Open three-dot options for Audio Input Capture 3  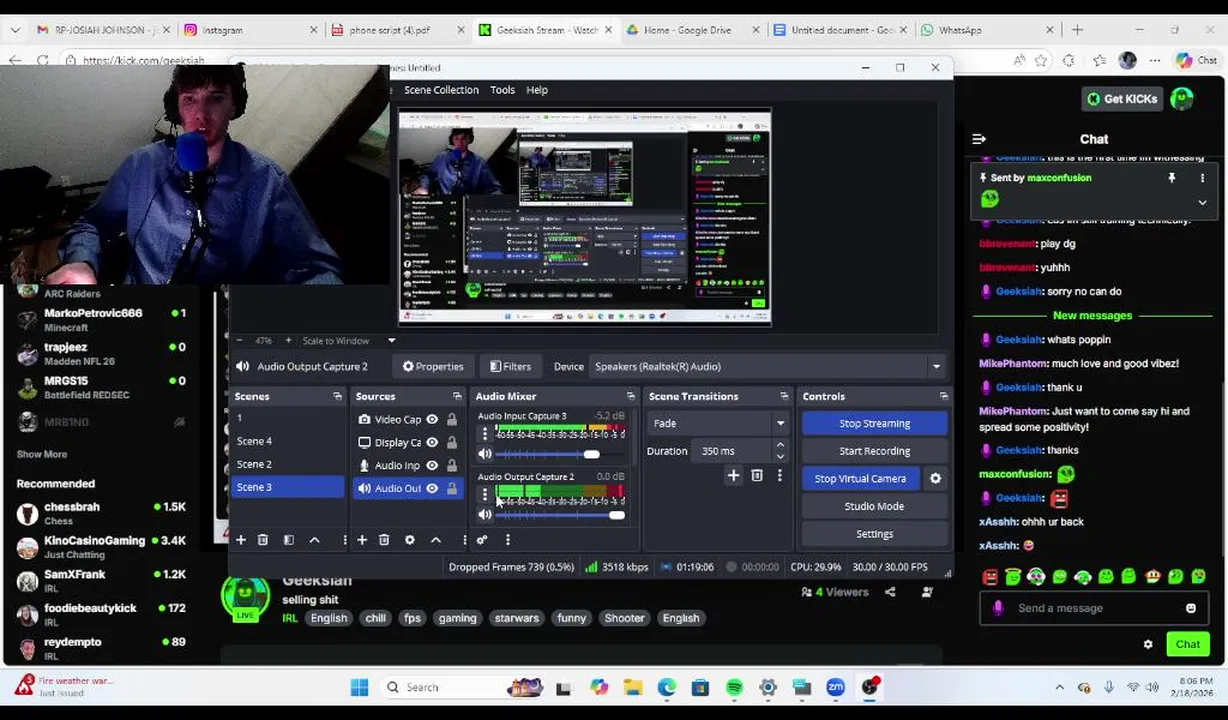coord(485,434)
